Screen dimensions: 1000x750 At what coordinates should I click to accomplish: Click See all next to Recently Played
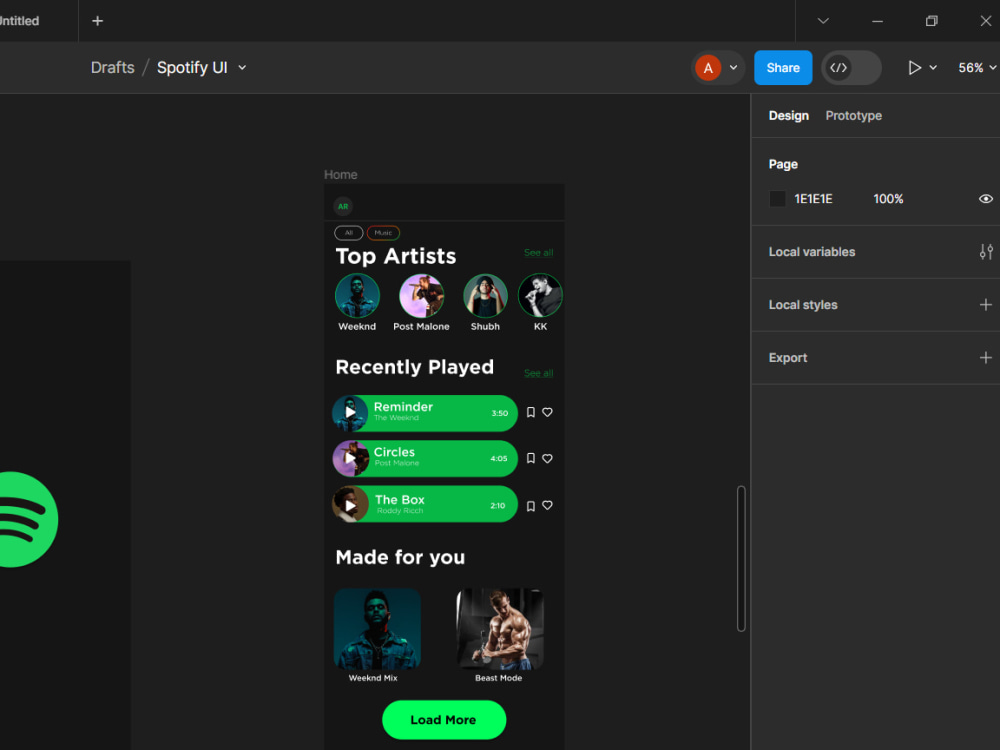(538, 373)
